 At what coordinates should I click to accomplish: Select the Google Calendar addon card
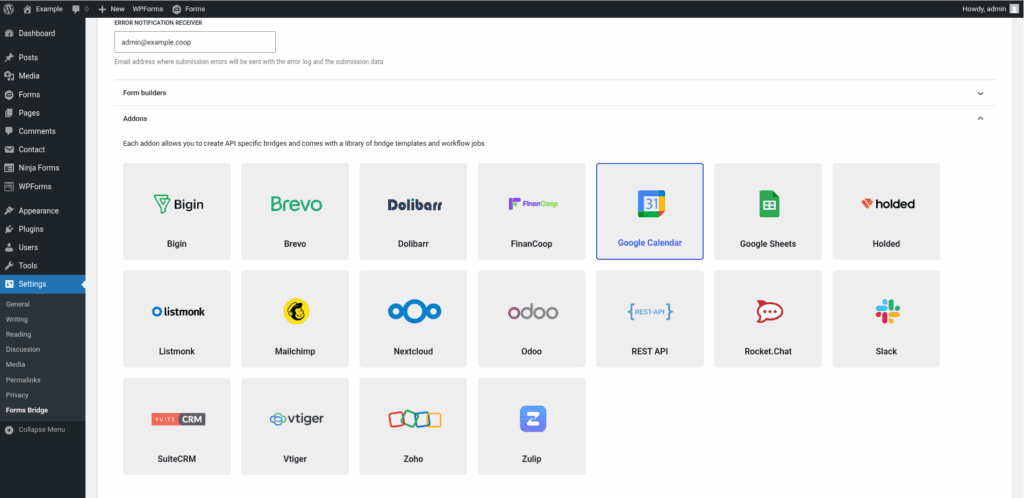click(x=649, y=211)
